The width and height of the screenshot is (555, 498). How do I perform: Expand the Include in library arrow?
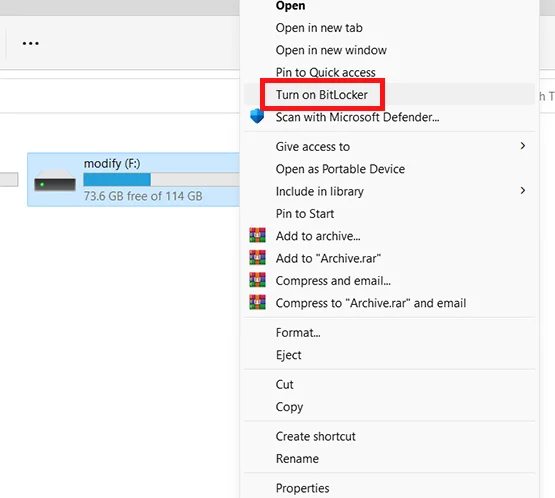pos(523,191)
